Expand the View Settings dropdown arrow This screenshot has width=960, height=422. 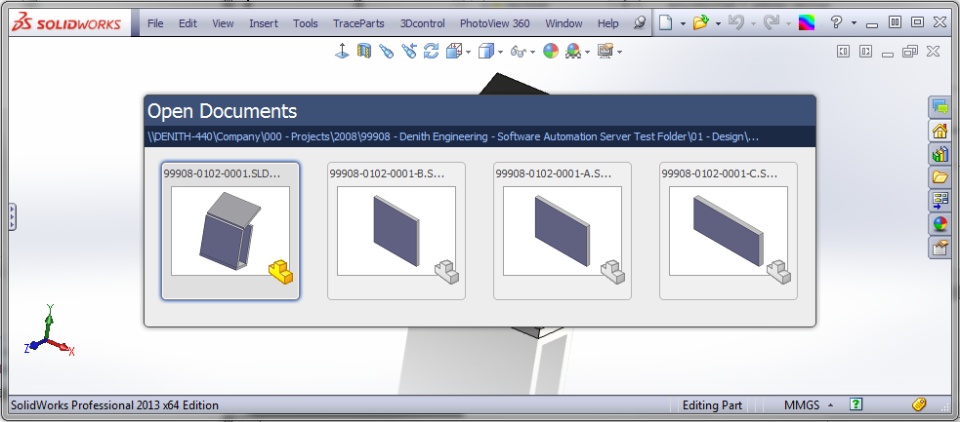tap(620, 52)
